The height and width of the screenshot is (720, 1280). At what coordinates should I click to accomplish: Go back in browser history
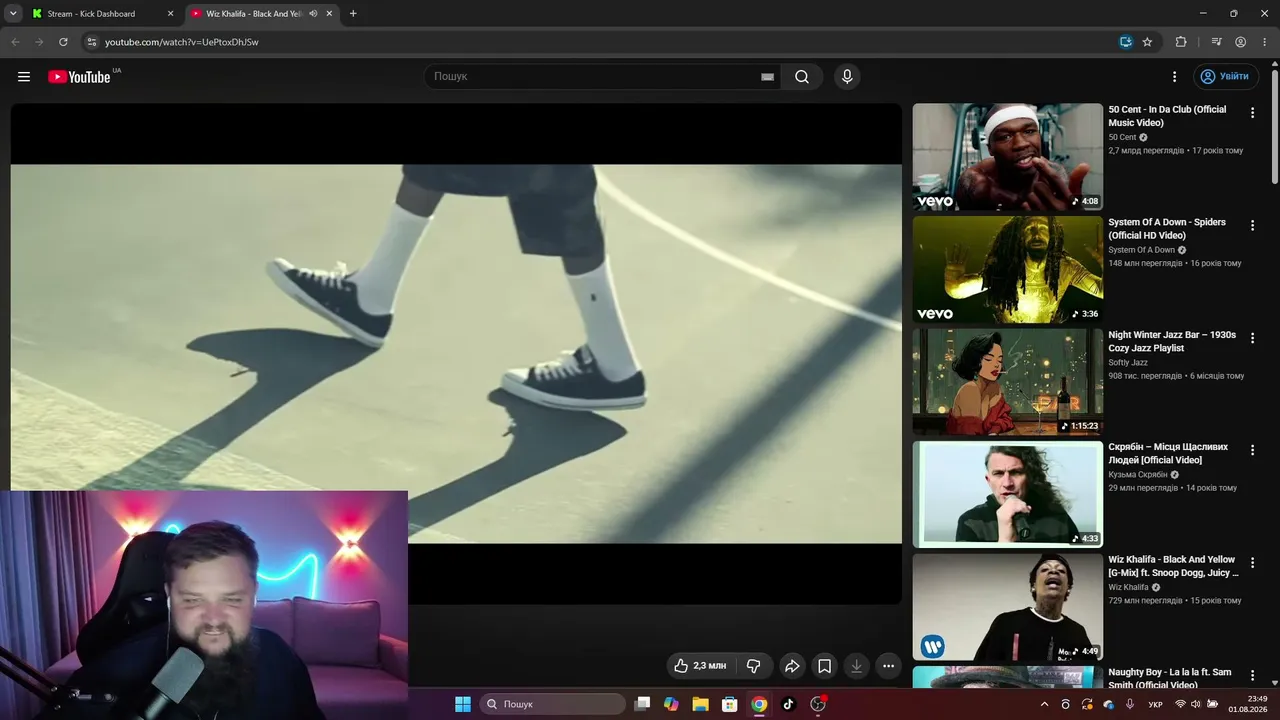[x=15, y=42]
